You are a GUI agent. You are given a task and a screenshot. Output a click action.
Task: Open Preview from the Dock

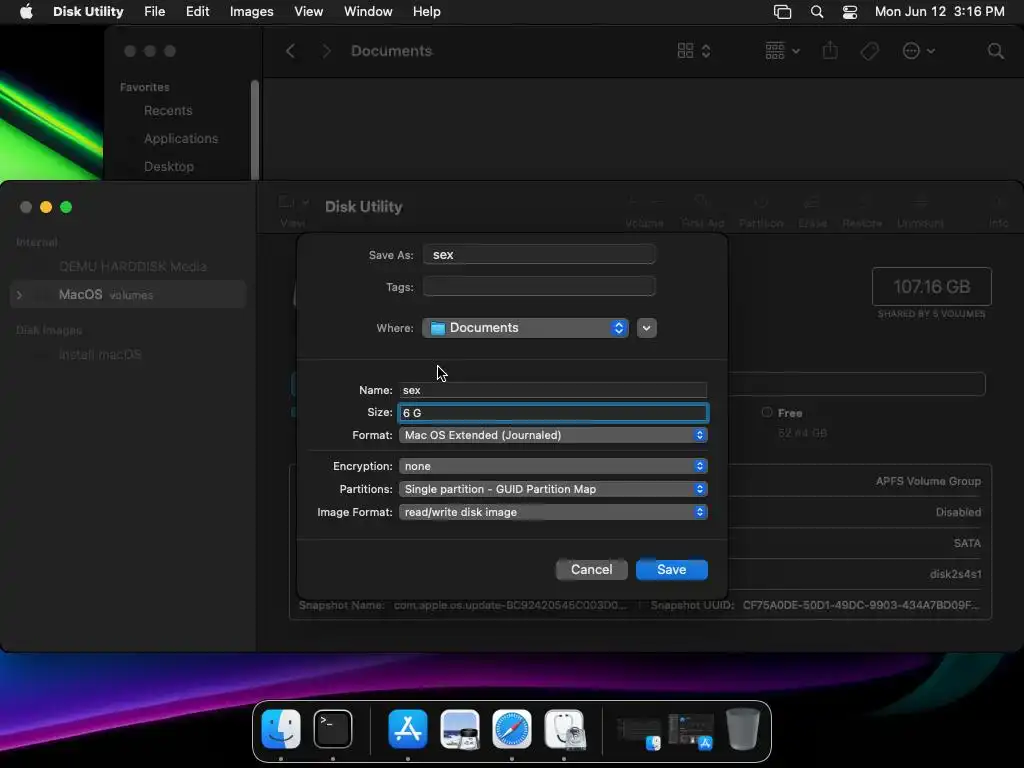pos(460,729)
